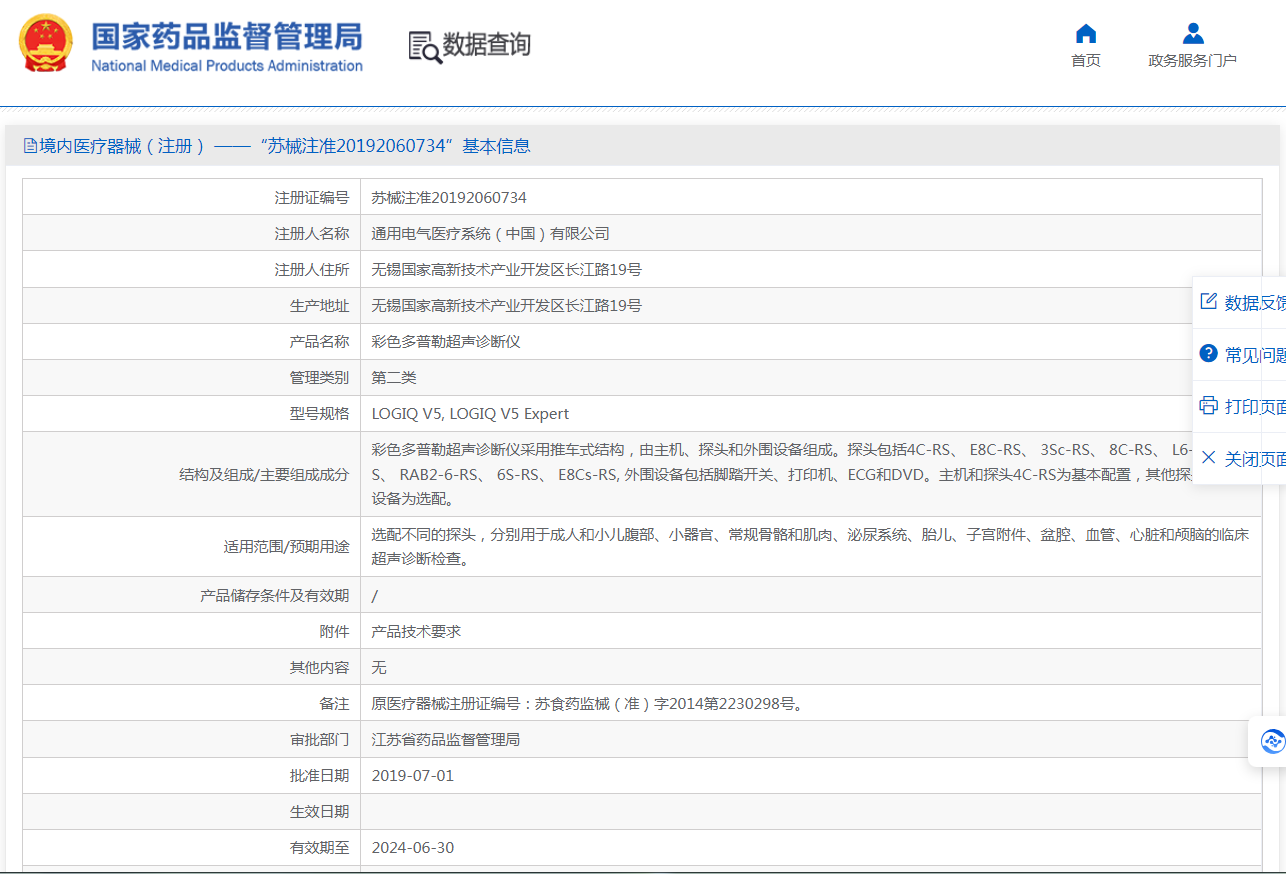Image resolution: width=1286 pixels, height=874 pixels.
Task: Click the document icon before 境内医疗器械 title
Action: [x=30, y=146]
